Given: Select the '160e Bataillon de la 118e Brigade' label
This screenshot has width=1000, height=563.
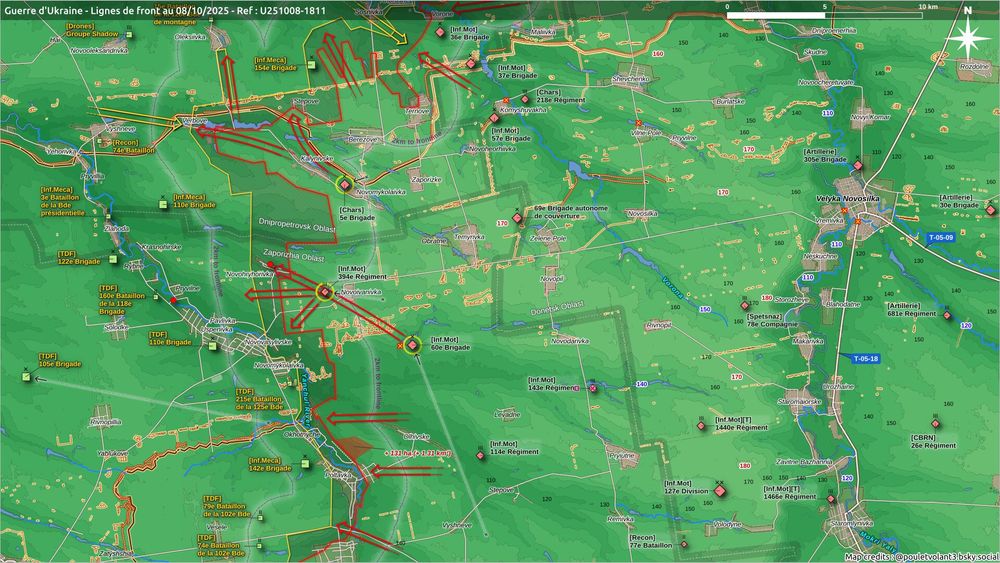Looking at the screenshot, I should [122, 300].
